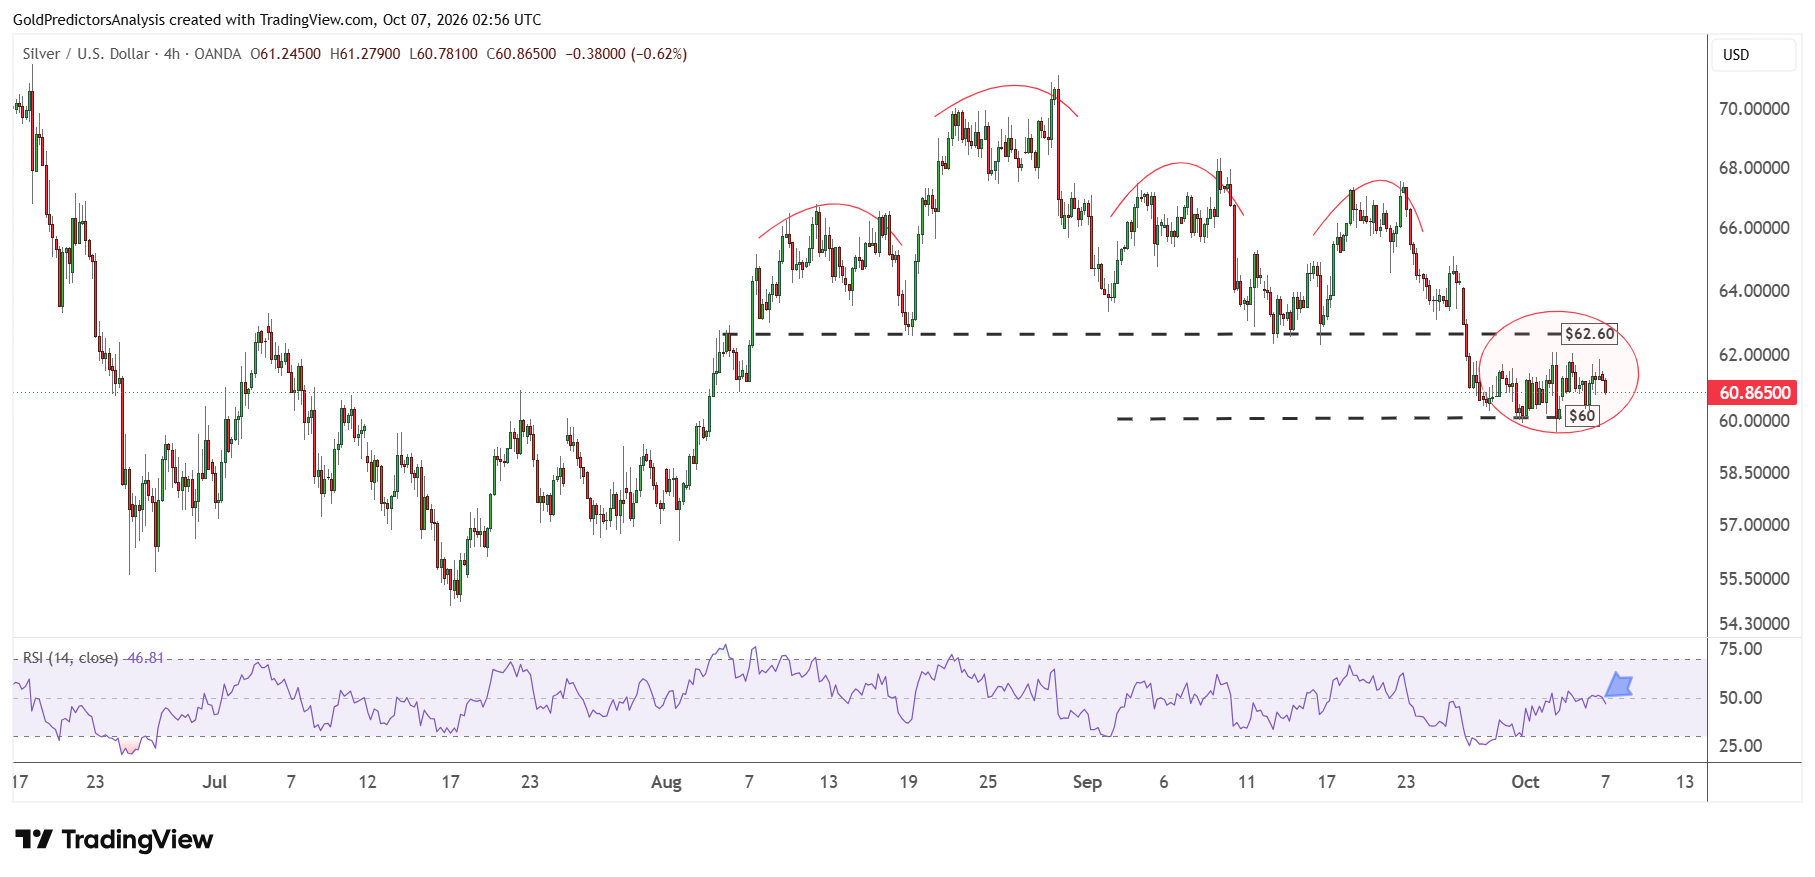Click the 13 date label after Oct

coord(1685,782)
